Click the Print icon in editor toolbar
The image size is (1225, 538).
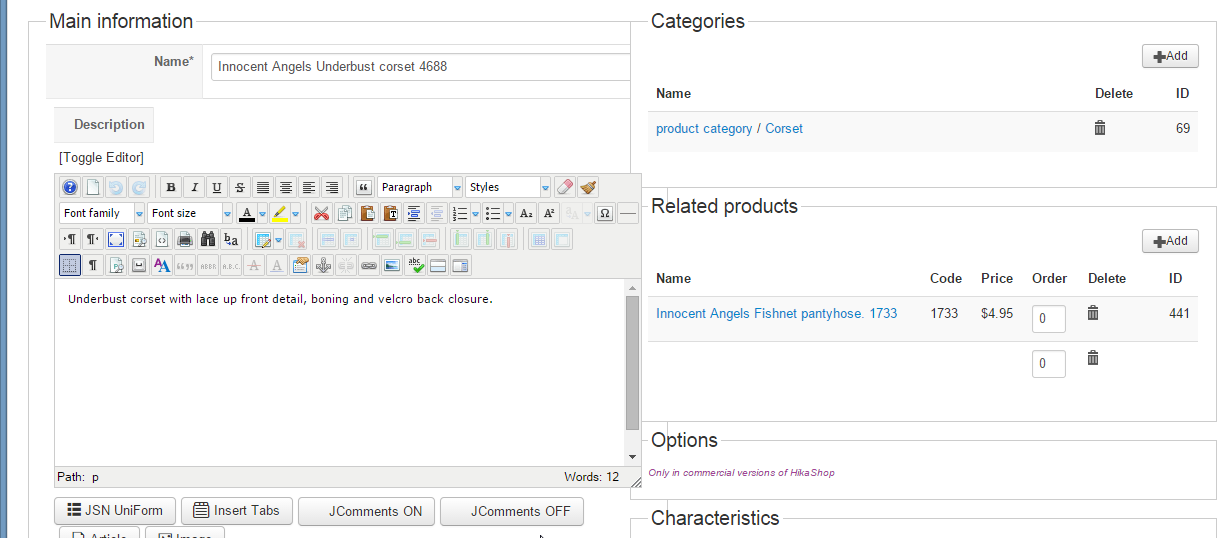(x=185, y=239)
